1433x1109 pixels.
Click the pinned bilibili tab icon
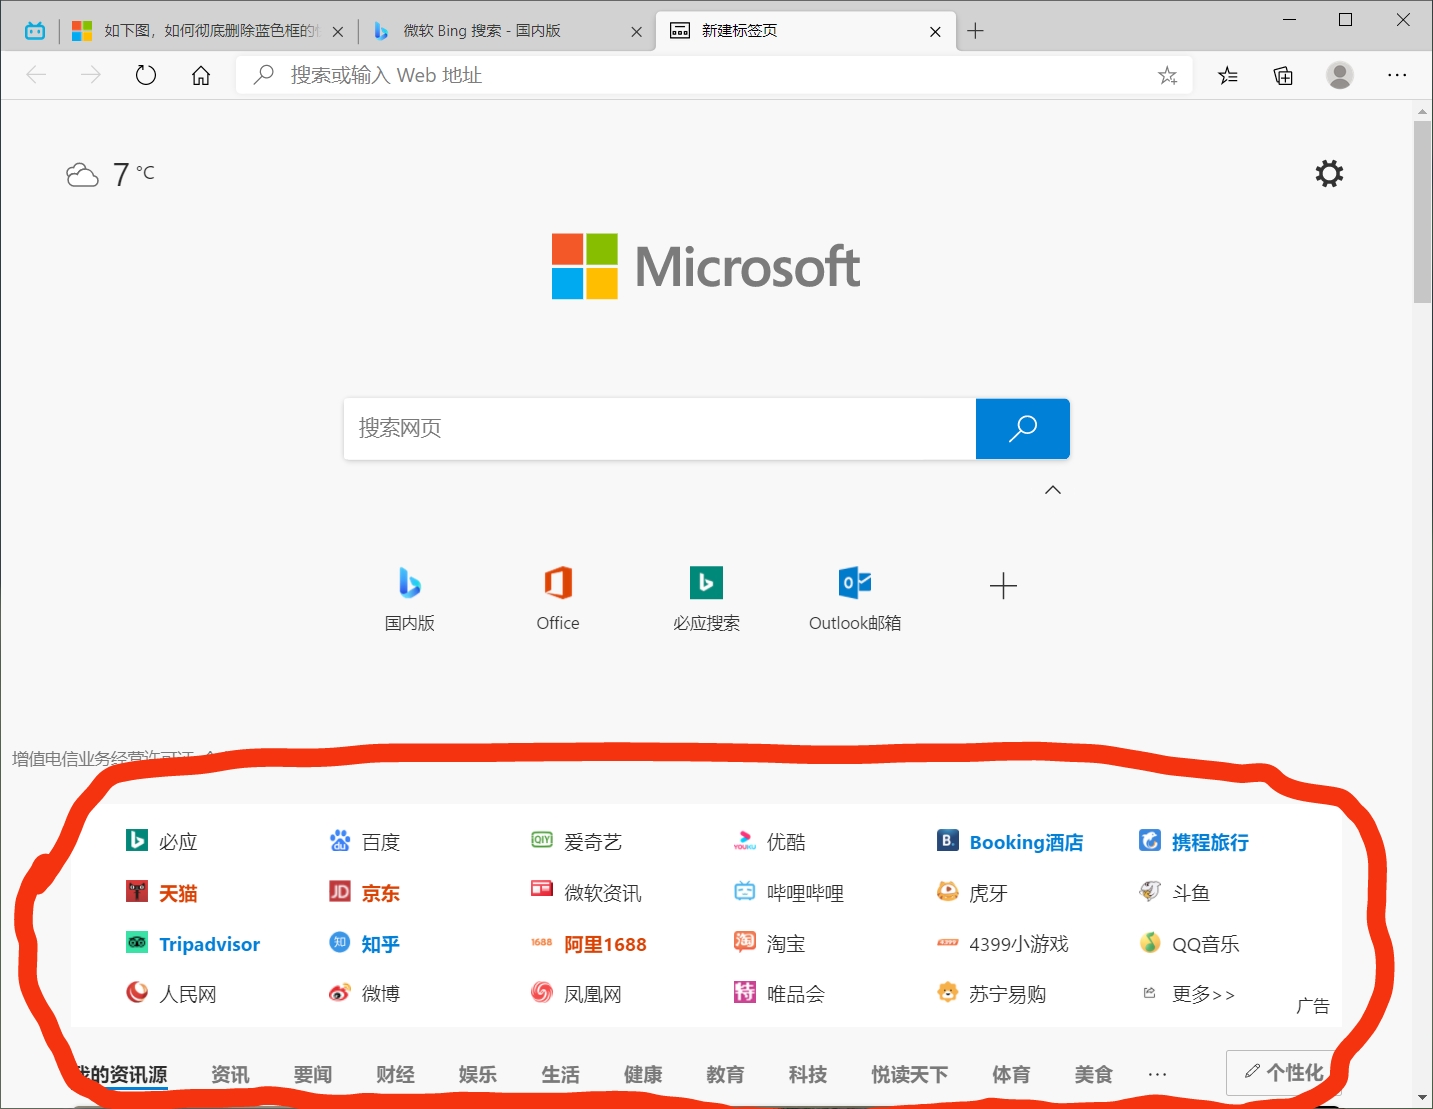[35, 31]
